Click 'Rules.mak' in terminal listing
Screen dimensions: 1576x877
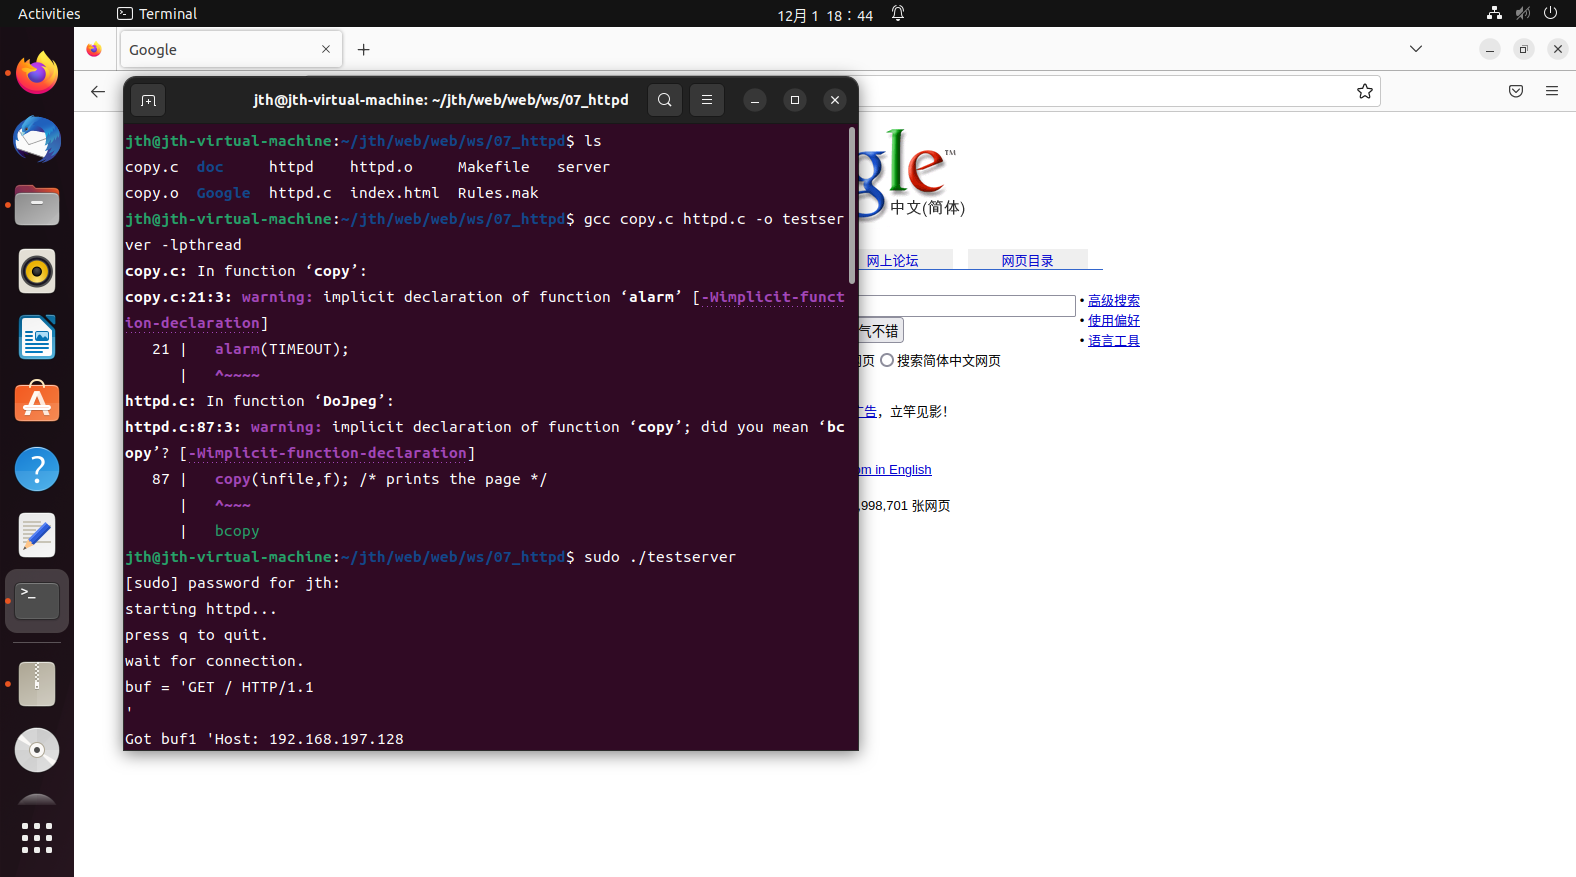click(x=498, y=193)
